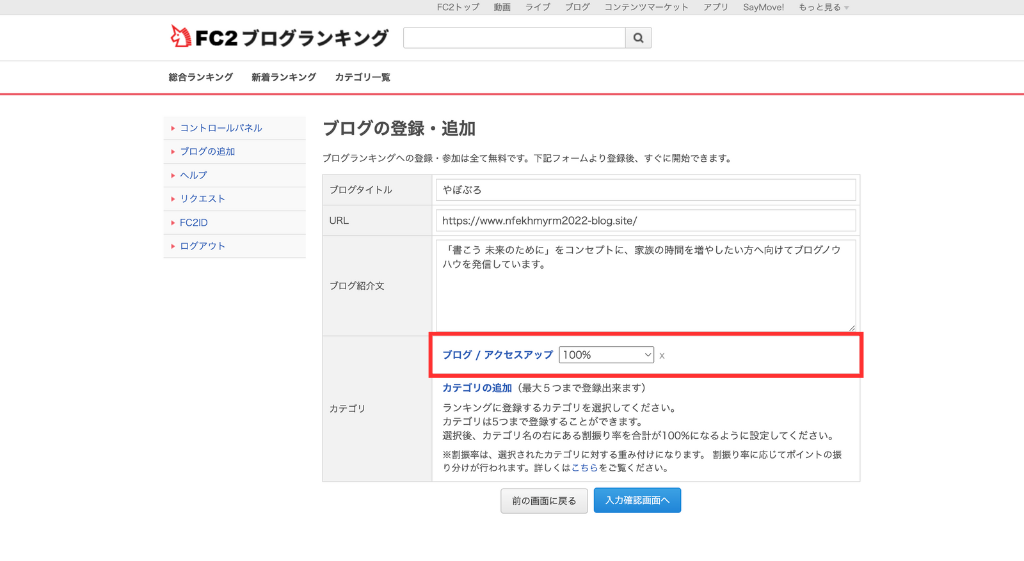Focus the header search input field

pos(514,38)
